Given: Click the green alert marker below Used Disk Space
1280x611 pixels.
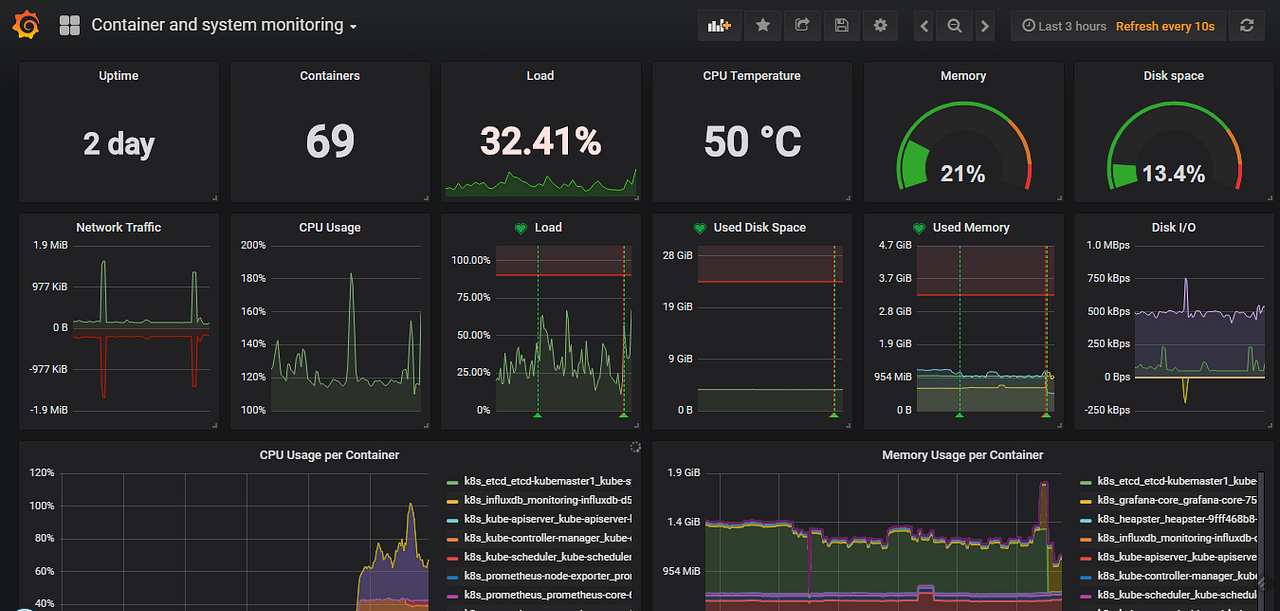Looking at the screenshot, I should coord(833,414).
